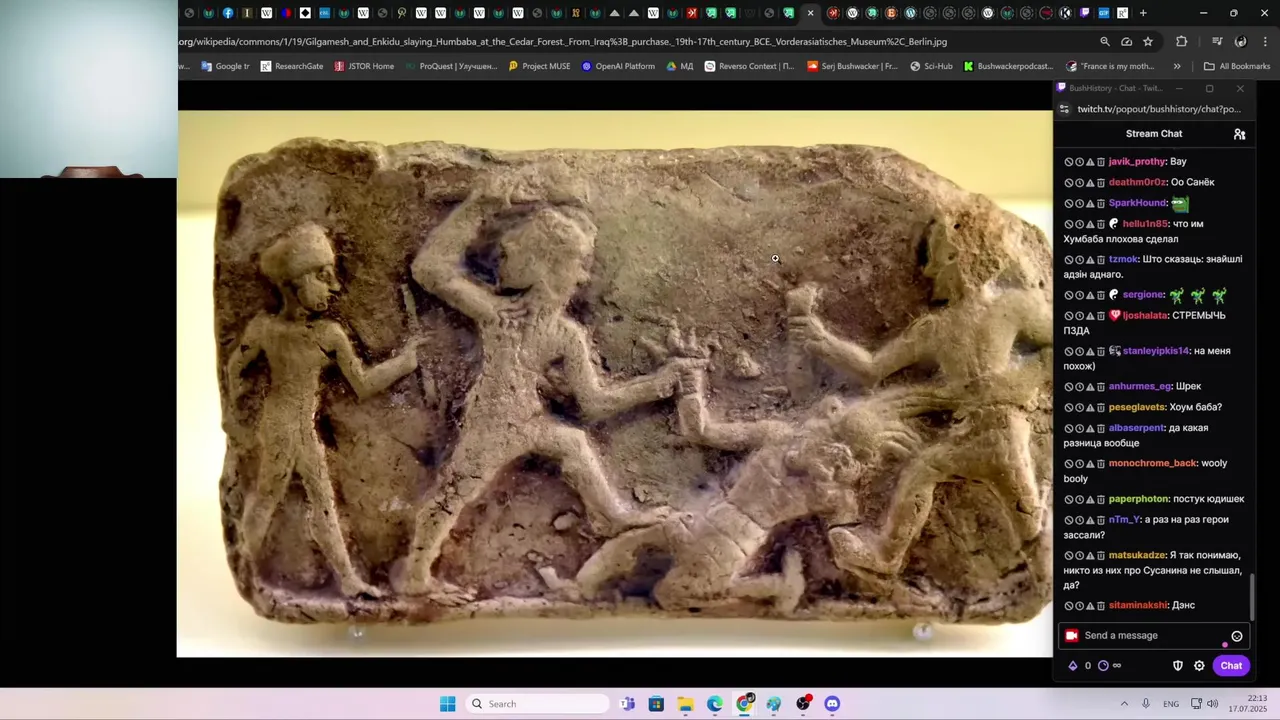Viewport: 1280px width, 720px height.
Task: Open the Reverso Context bookmark
Action: [750, 67]
